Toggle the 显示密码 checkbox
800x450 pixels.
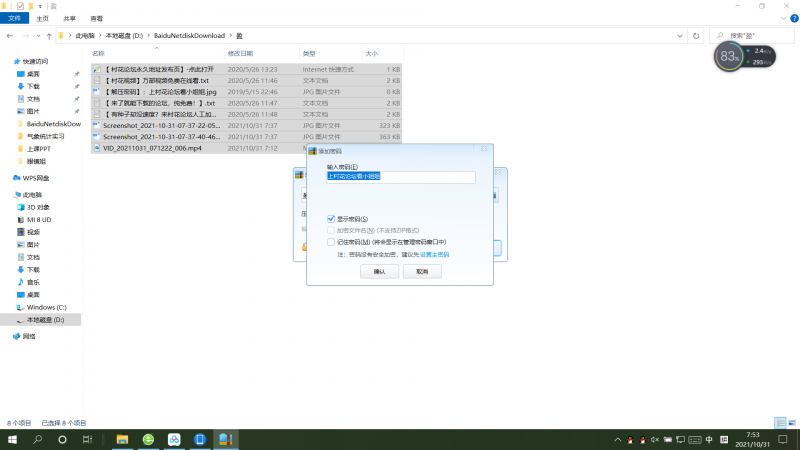click(x=331, y=218)
